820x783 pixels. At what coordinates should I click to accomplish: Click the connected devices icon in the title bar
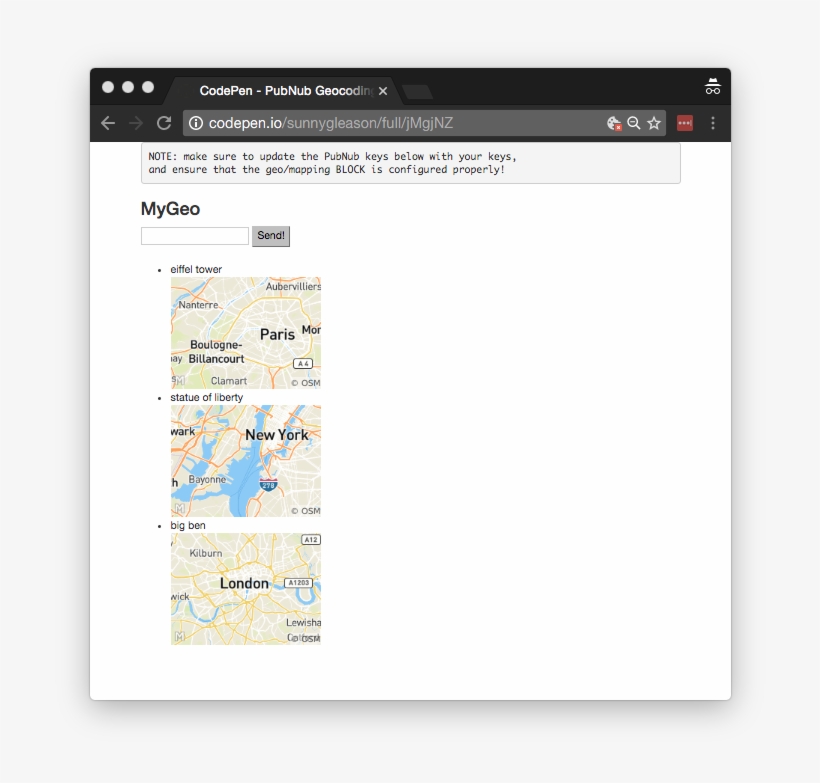pyautogui.click(x=712, y=87)
